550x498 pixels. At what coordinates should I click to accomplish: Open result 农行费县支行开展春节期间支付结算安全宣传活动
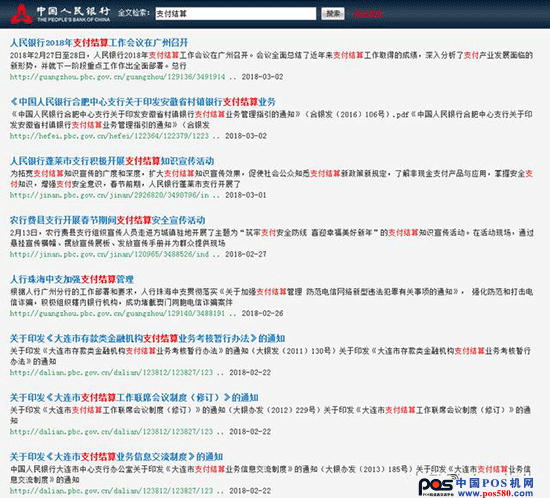coord(107,220)
